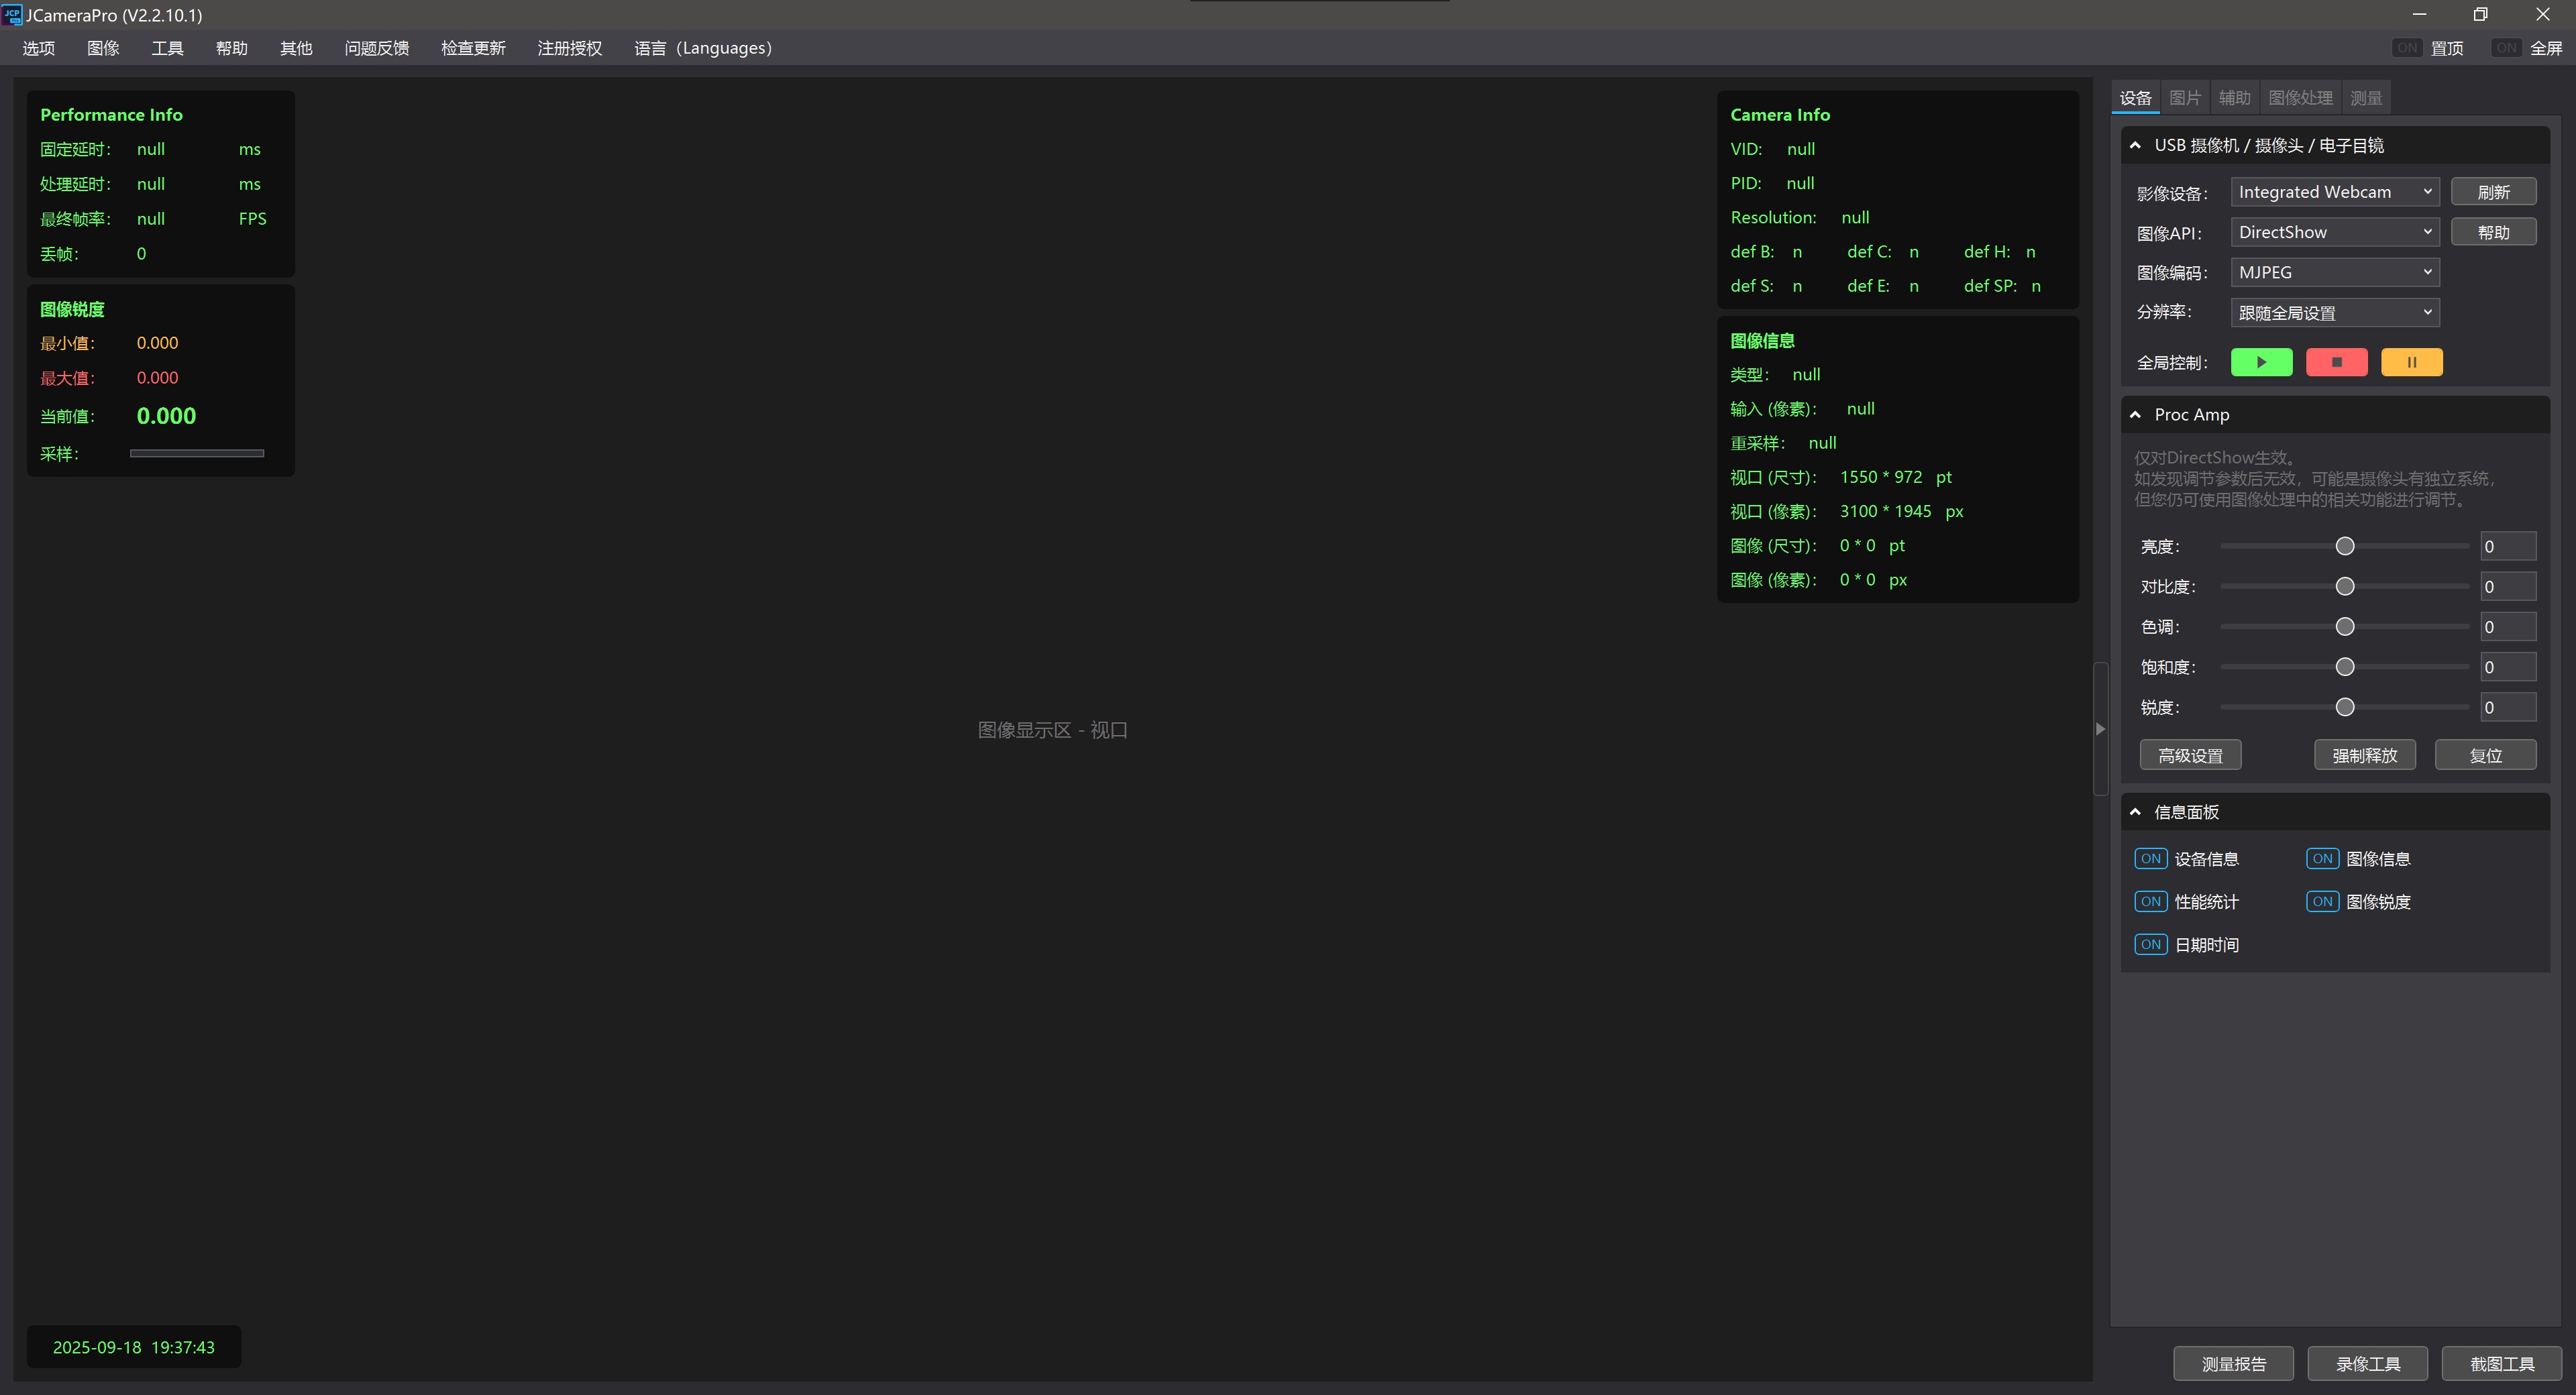2576x1395 pixels.
Task: Click the JCameraPro app icon in title bar
Action: pos(12,15)
